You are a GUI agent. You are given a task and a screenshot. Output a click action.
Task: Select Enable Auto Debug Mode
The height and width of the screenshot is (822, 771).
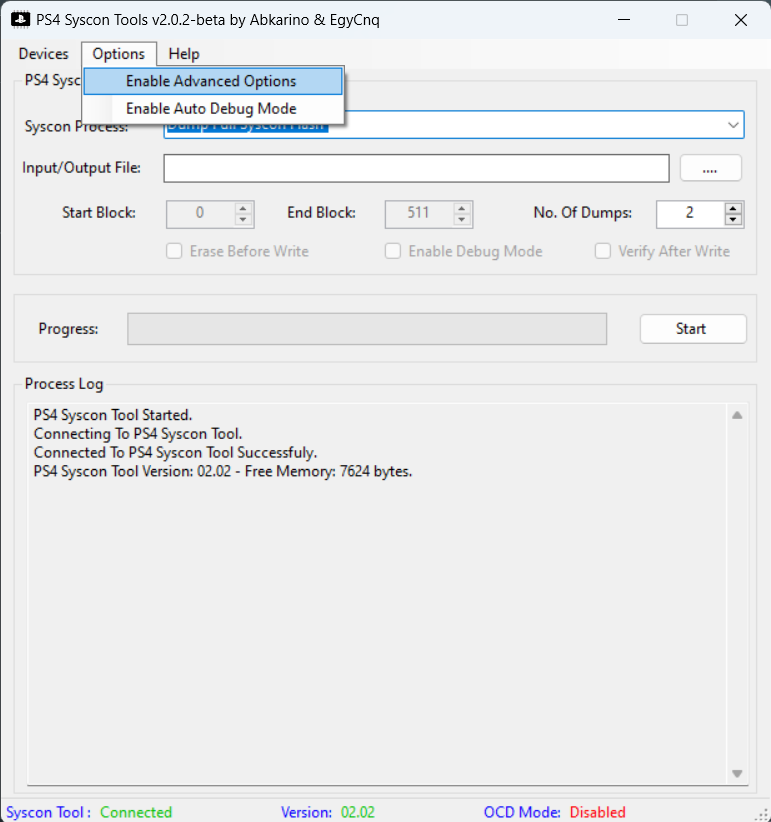tap(213, 109)
